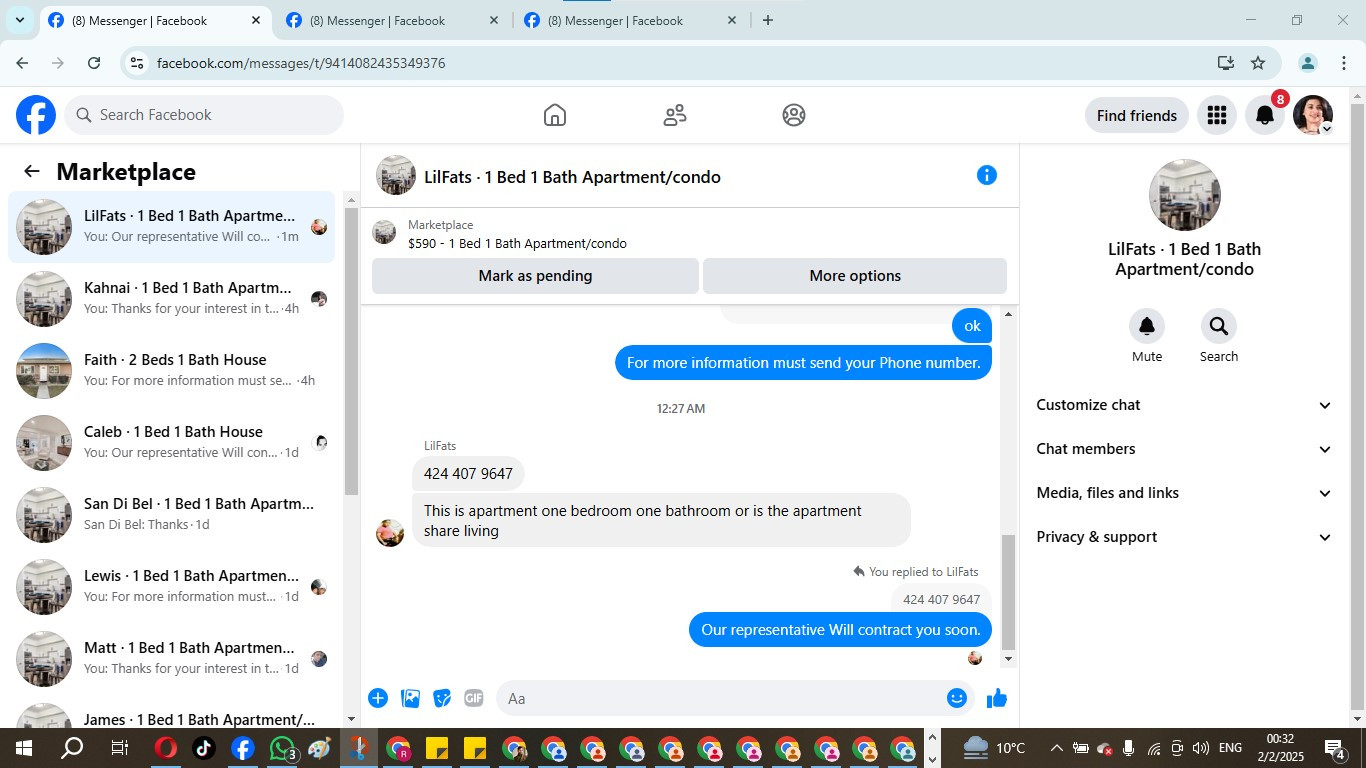The height and width of the screenshot is (768, 1366).
Task: Click the listing thumbnail in right panel
Action: point(1184,195)
